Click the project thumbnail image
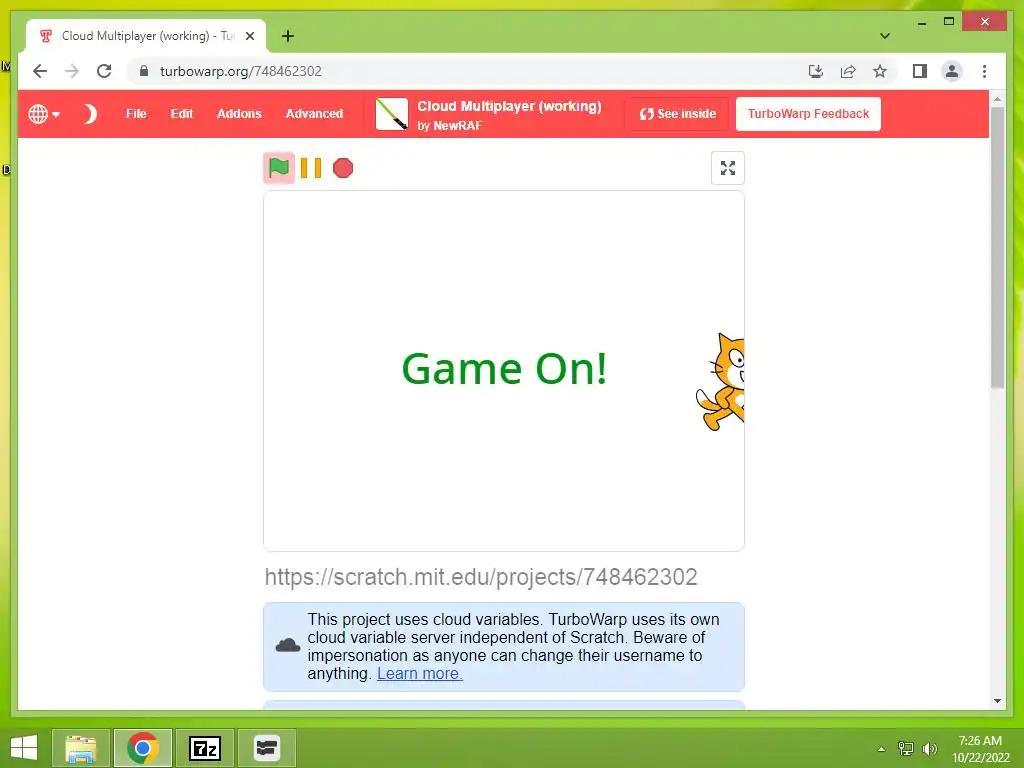The width and height of the screenshot is (1024, 768). (392, 114)
